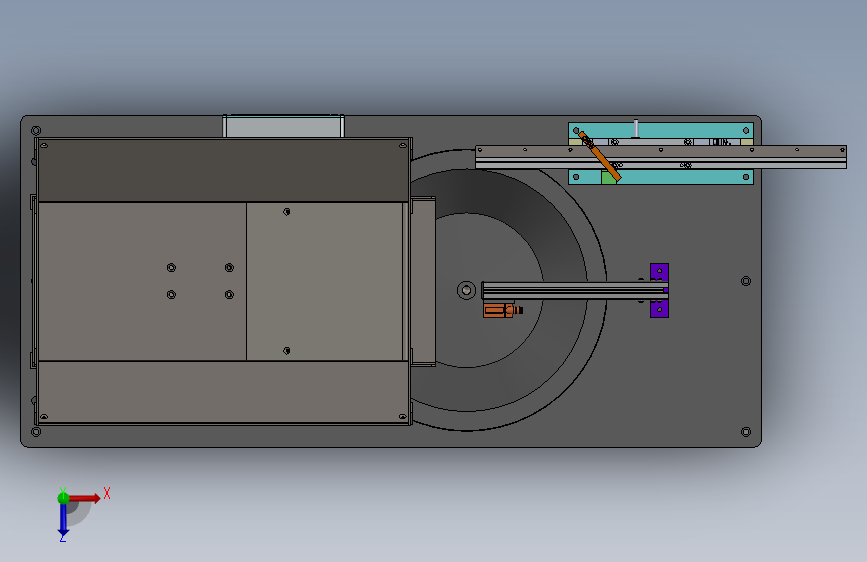Select the upper teal mounting plate
This screenshot has width=867, height=562.
click(x=661, y=131)
